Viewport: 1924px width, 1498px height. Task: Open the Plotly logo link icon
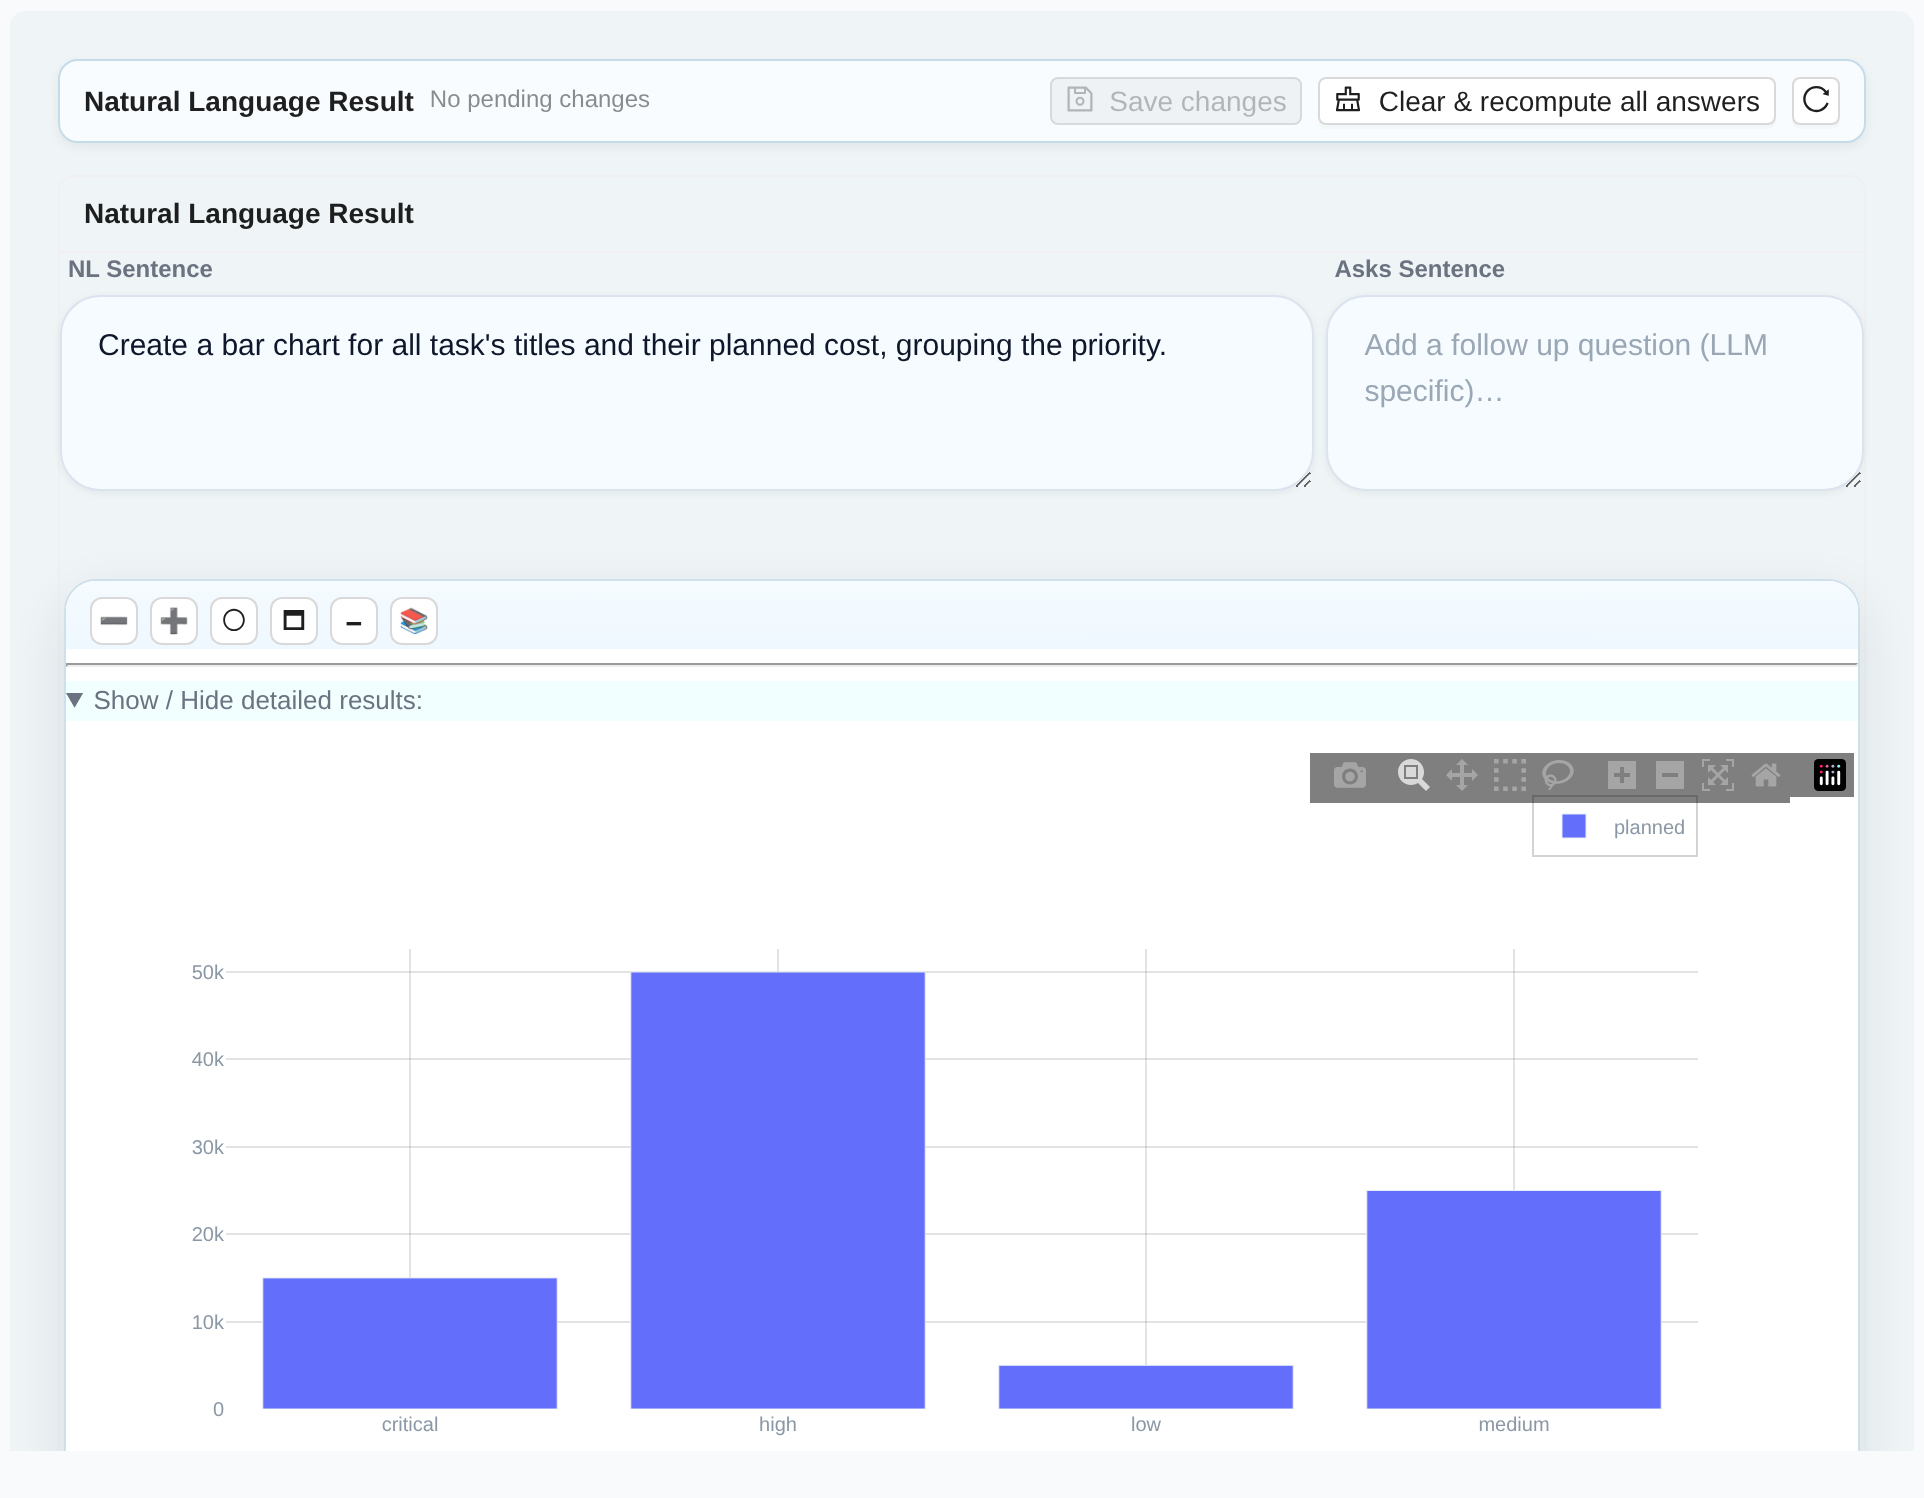click(x=1830, y=776)
